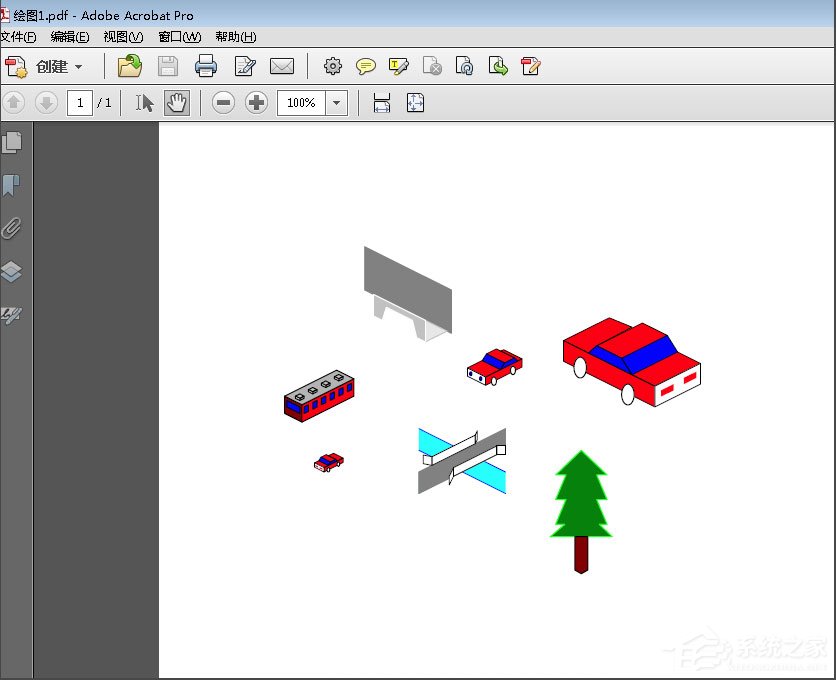This screenshot has width=836, height=680.
Task: Select the highlight text tool
Action: 399,67
